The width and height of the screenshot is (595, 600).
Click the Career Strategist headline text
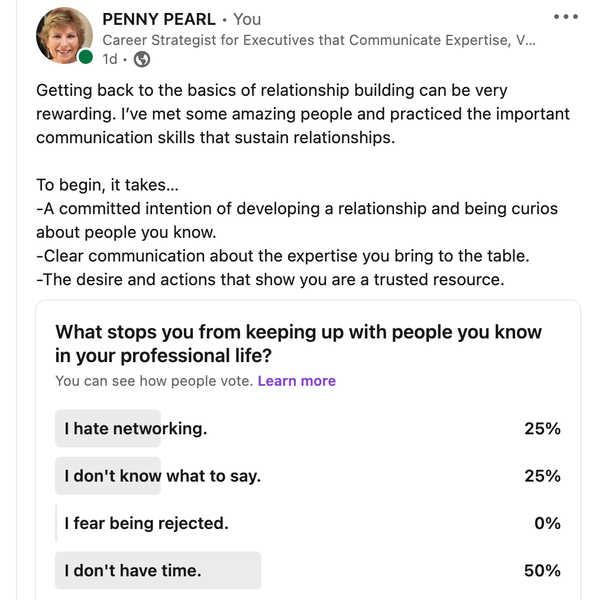[319, 40]
